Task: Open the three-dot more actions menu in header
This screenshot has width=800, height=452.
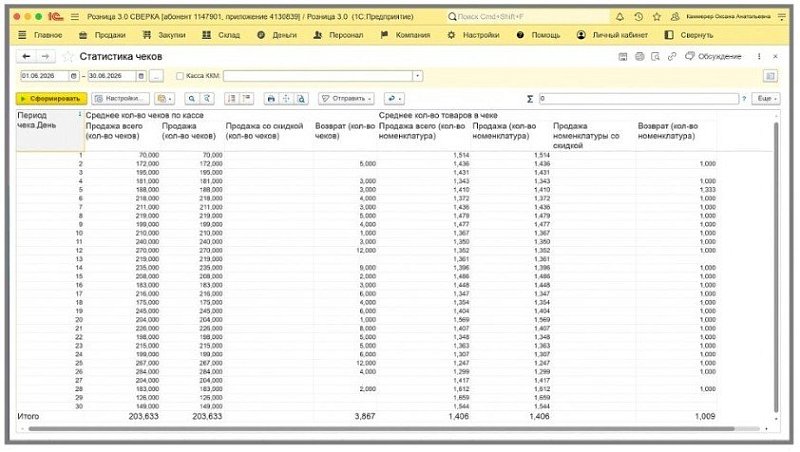Action: [759, 57]
